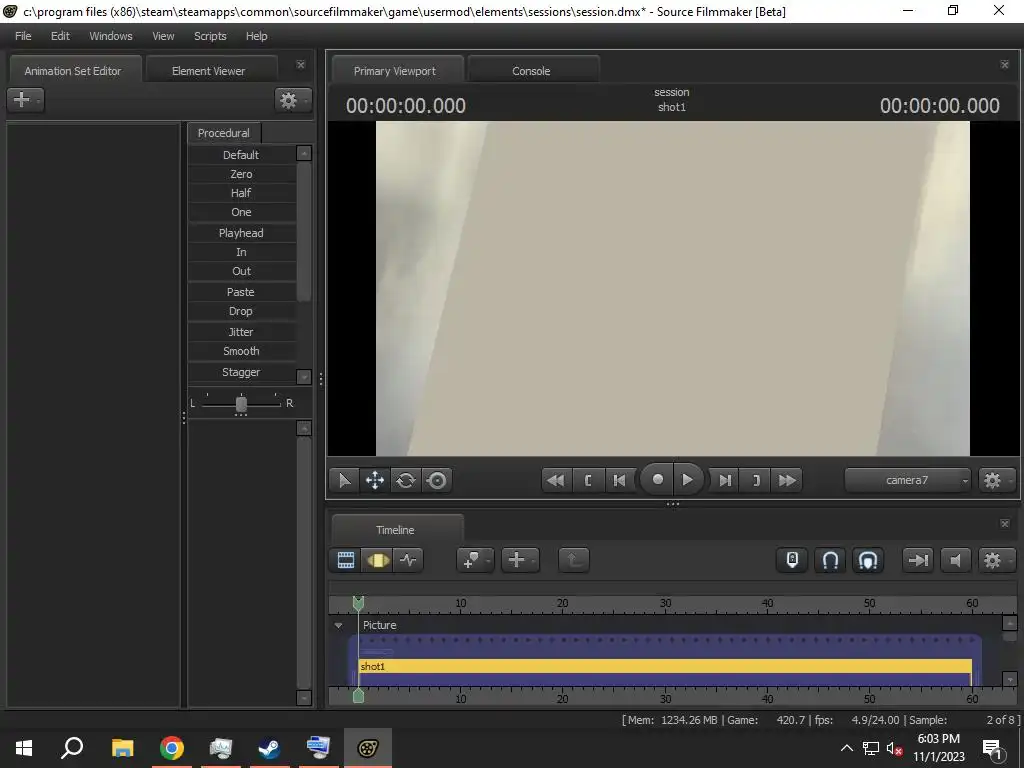Toggle the playhead lock icon
Viewport: 1024px width, 768px height.
click(x=792, y=560)
